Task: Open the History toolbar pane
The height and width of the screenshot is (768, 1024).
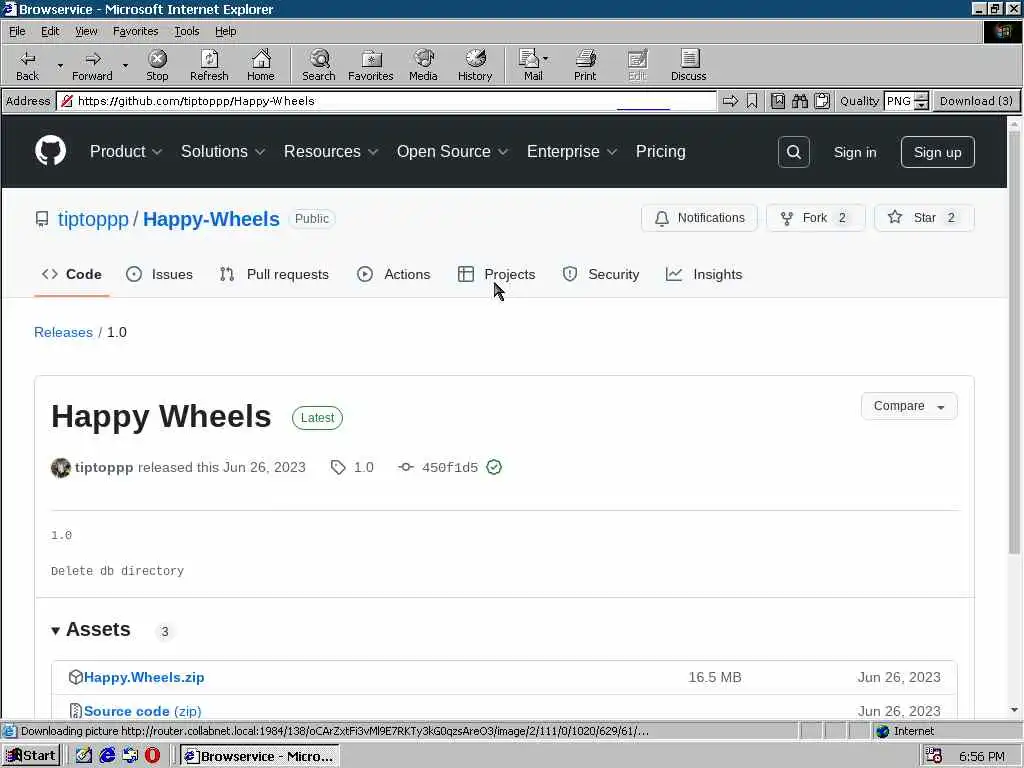Action: 475,65
